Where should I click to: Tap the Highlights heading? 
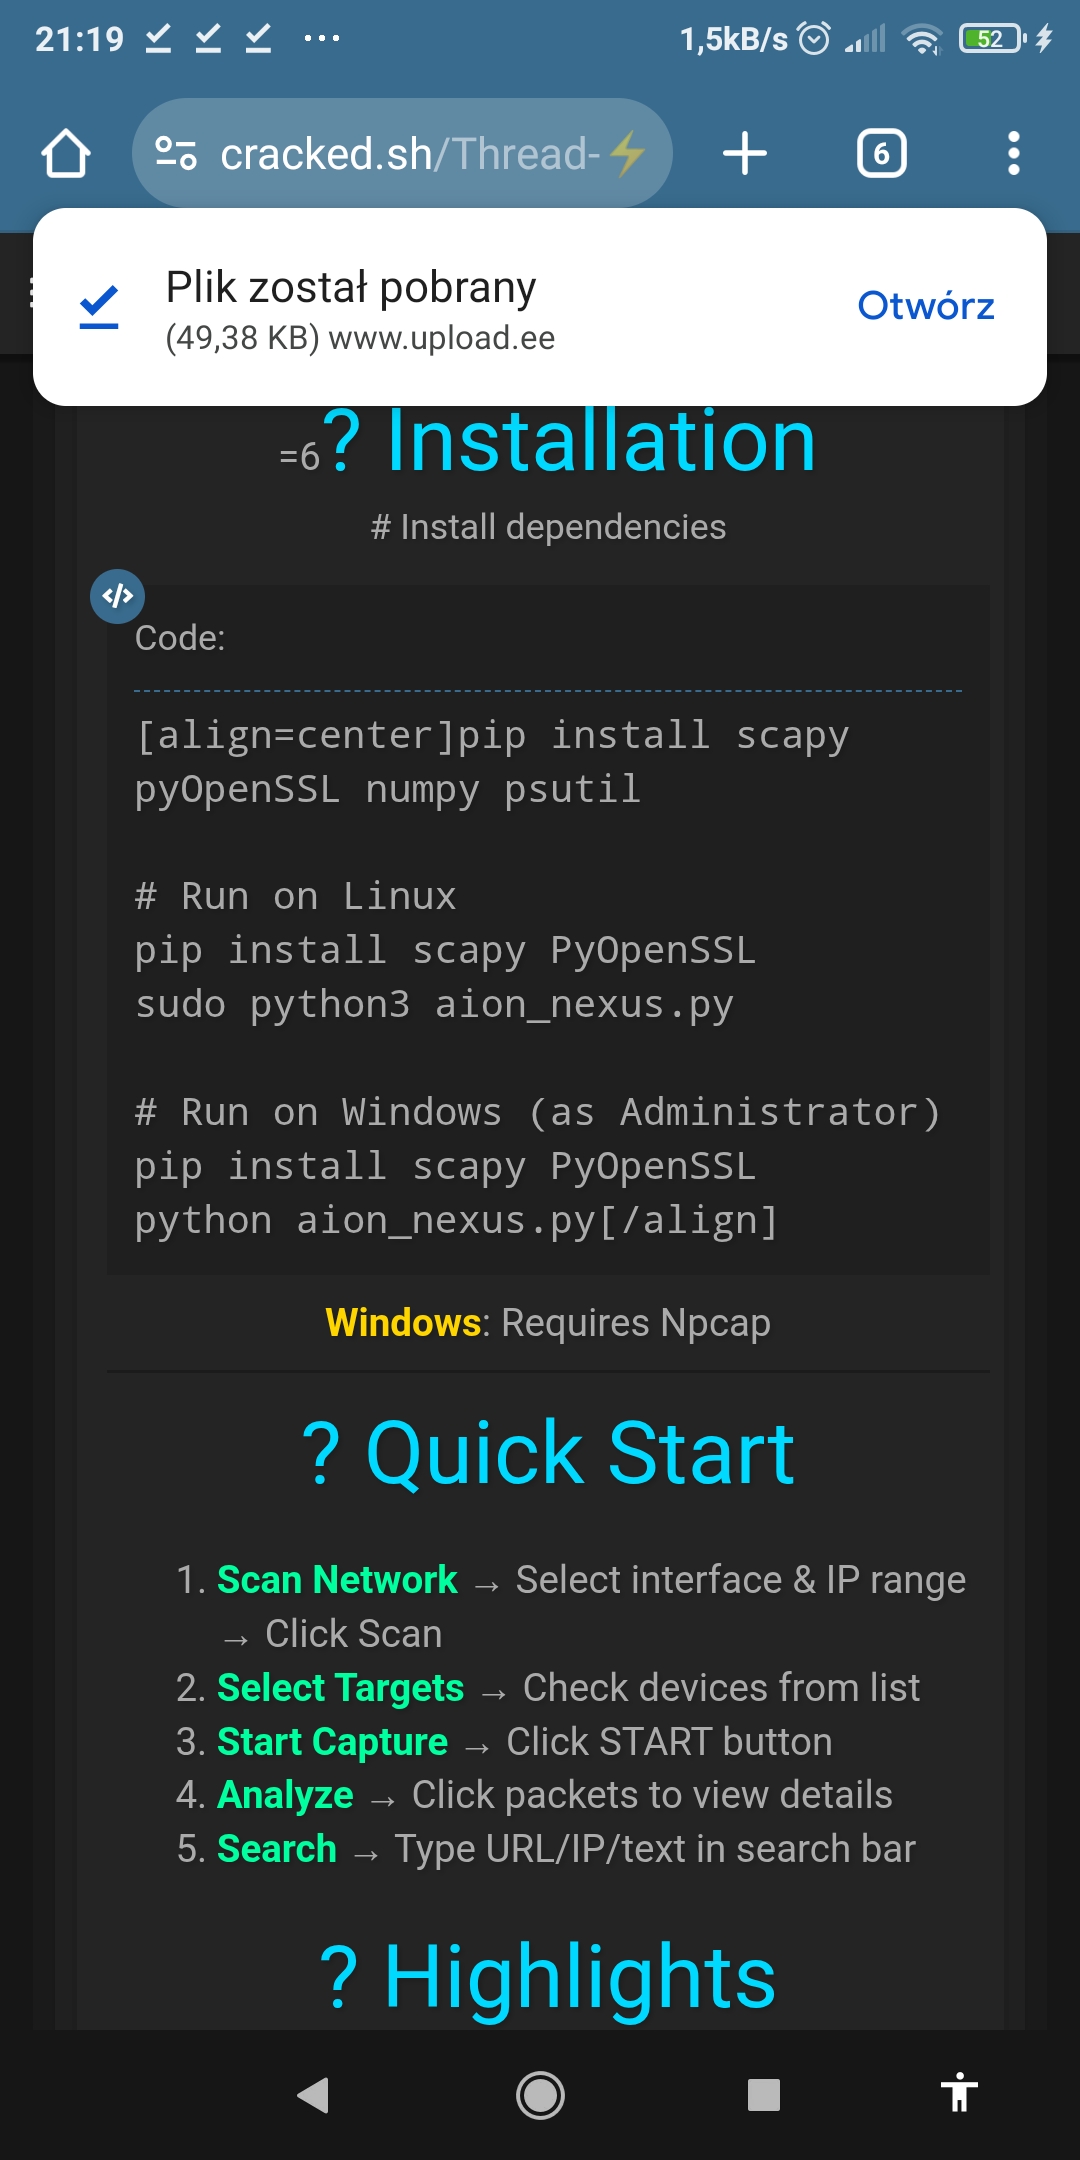[x=548, y=1977]
